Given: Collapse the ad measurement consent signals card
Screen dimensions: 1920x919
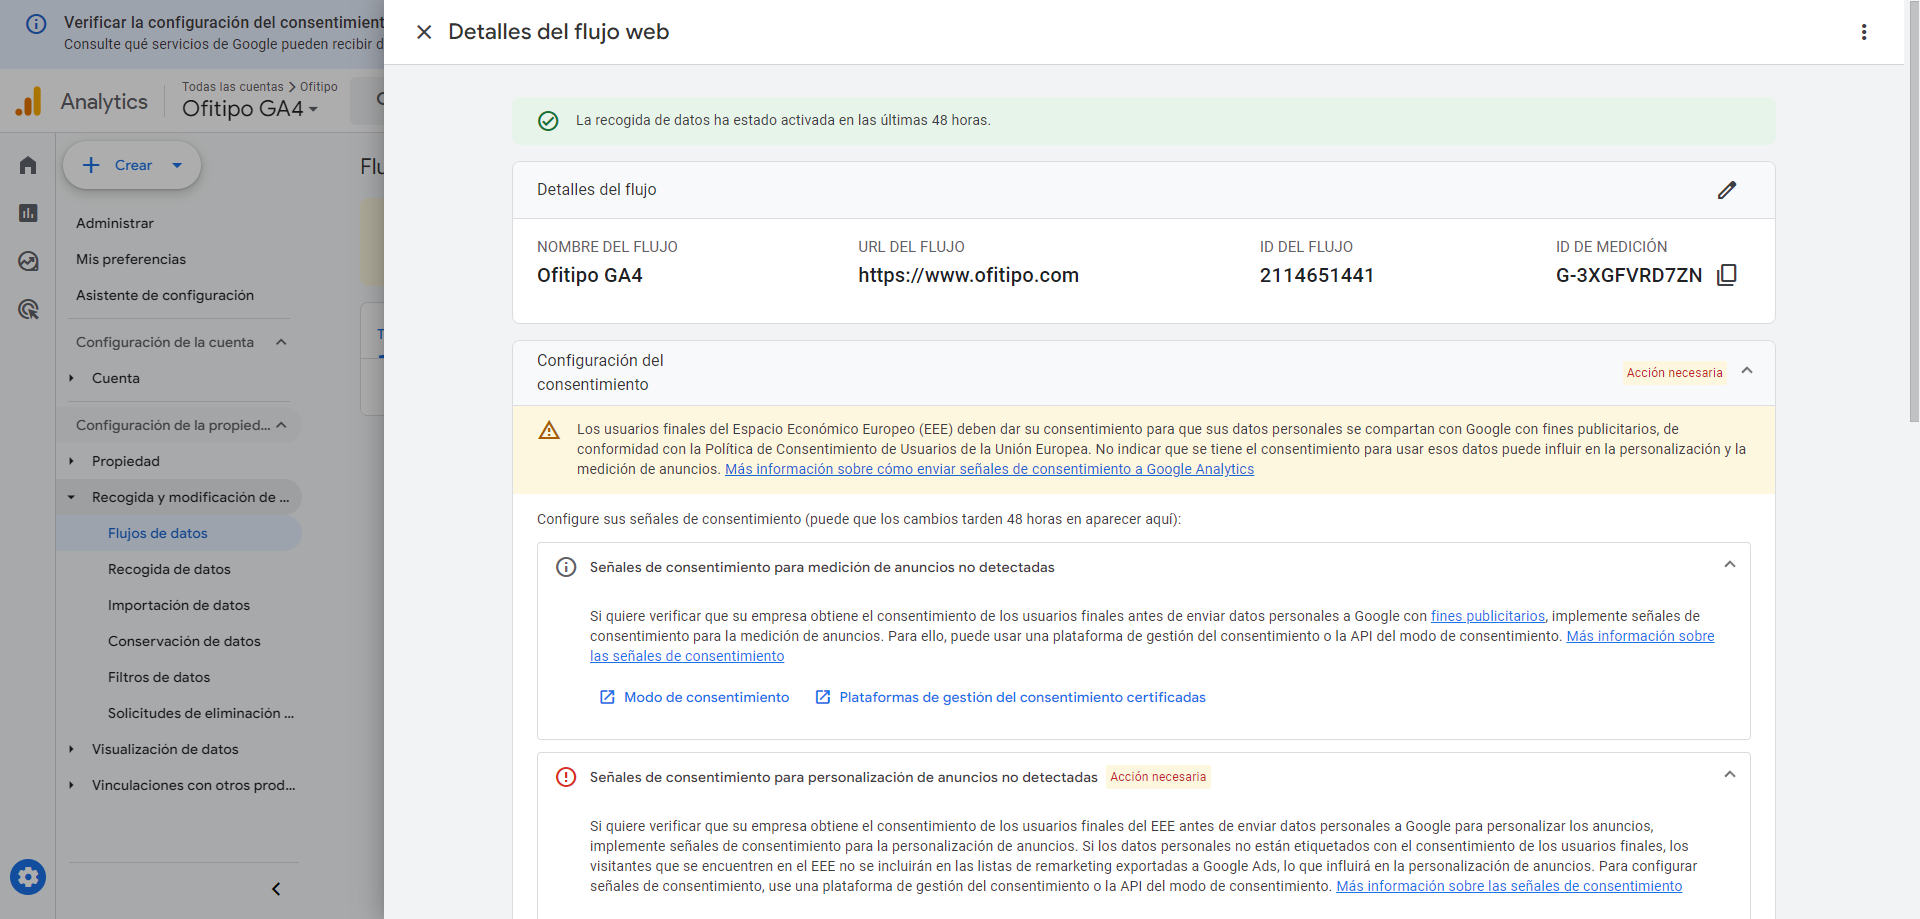Looking at the screenshot, I should point(1729,565).
